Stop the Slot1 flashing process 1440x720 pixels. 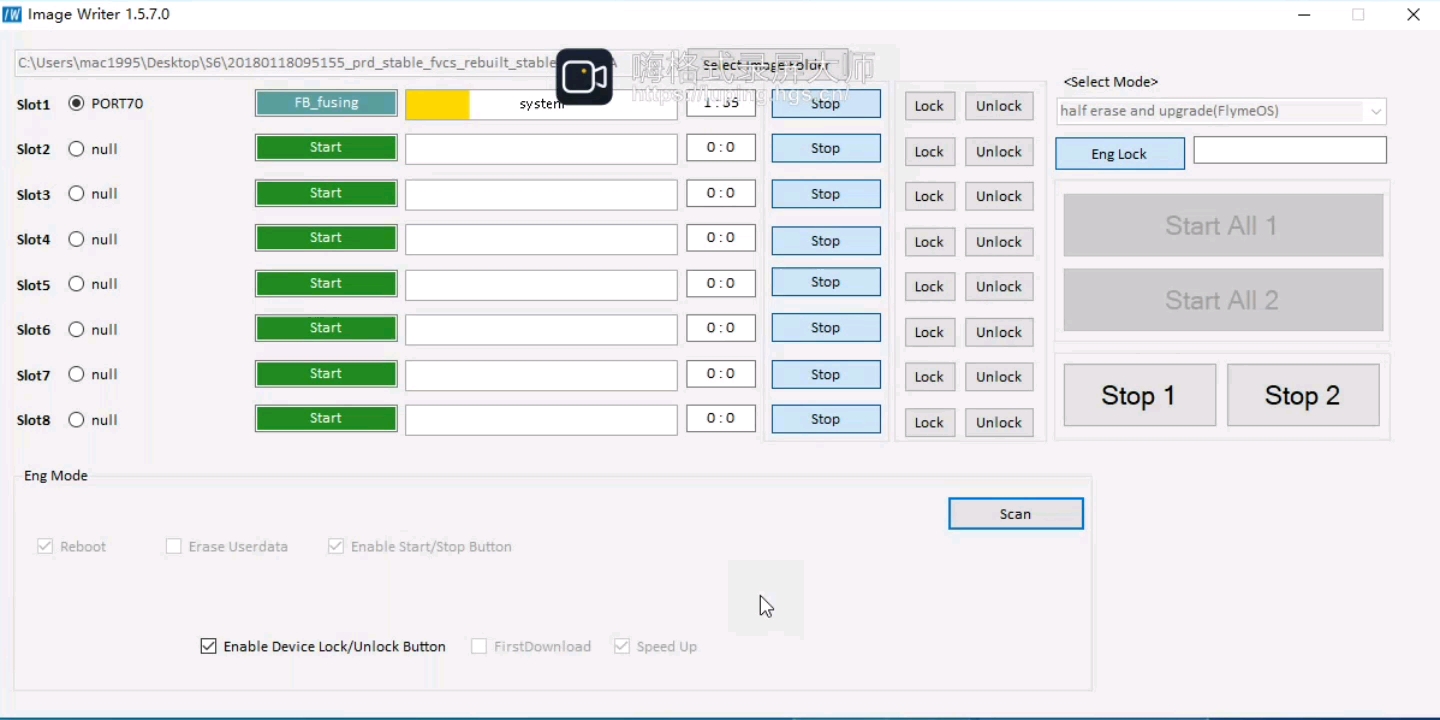point(826,104)
